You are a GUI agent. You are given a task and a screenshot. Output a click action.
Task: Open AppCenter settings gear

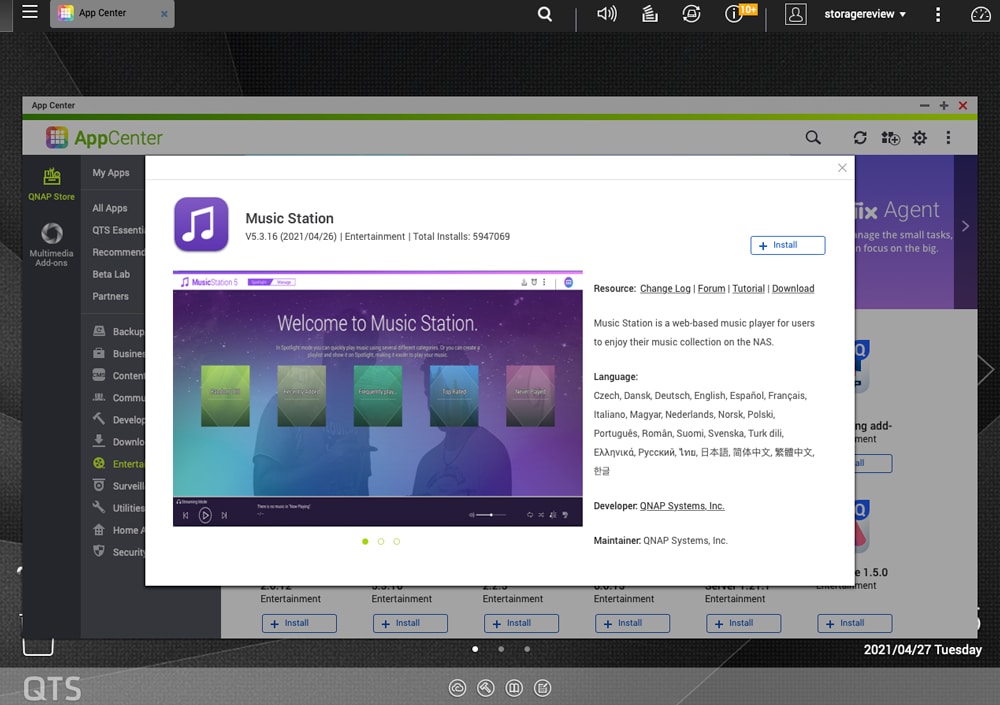coord(919,137)
